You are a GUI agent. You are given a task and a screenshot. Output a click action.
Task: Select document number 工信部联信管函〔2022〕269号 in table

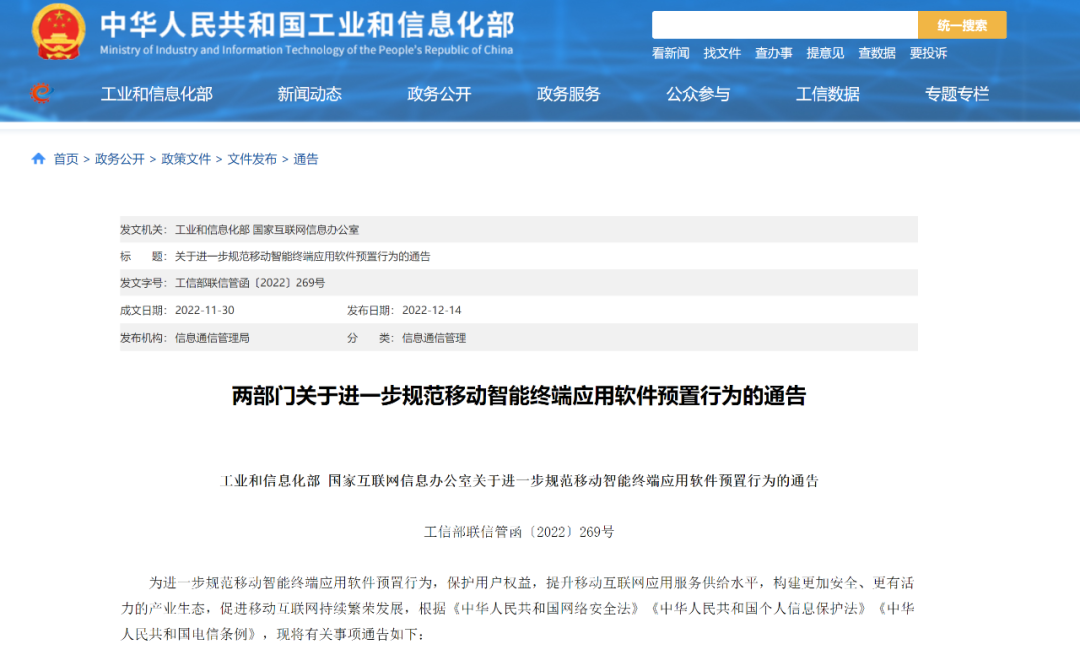pyautogui.click(x=250, y=282)
